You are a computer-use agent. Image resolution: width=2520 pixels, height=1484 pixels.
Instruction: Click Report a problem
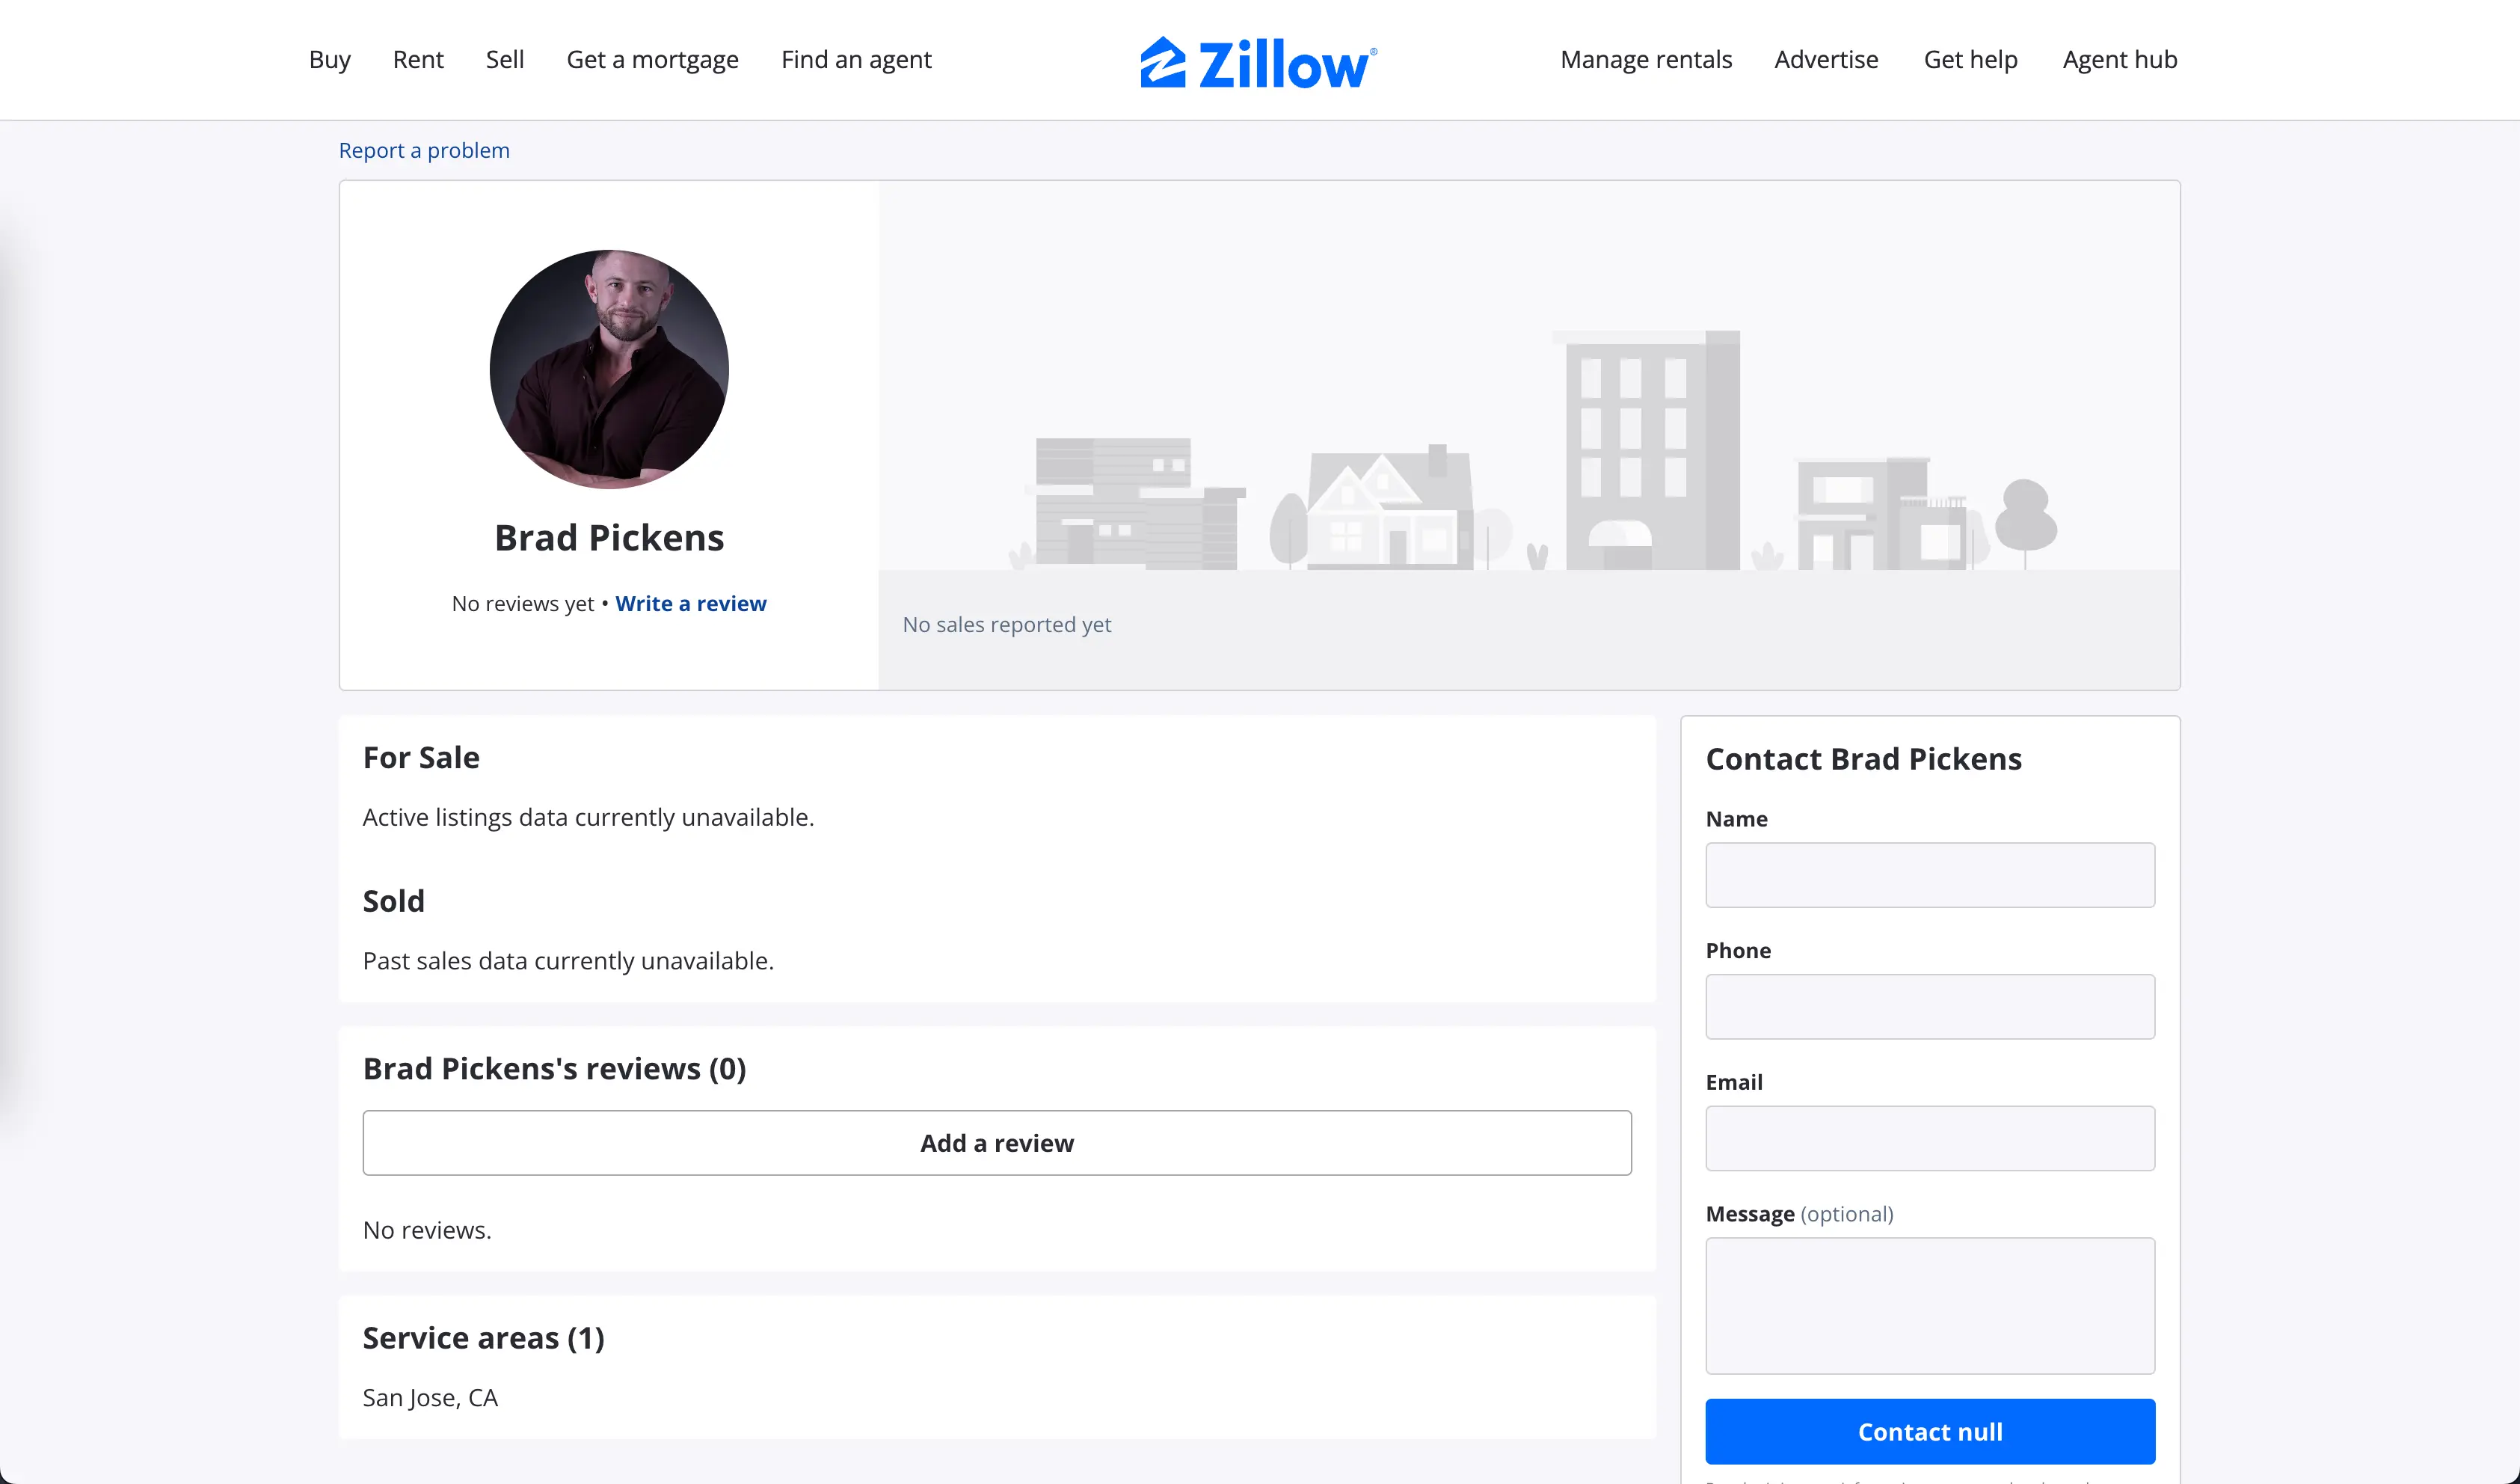424,150
